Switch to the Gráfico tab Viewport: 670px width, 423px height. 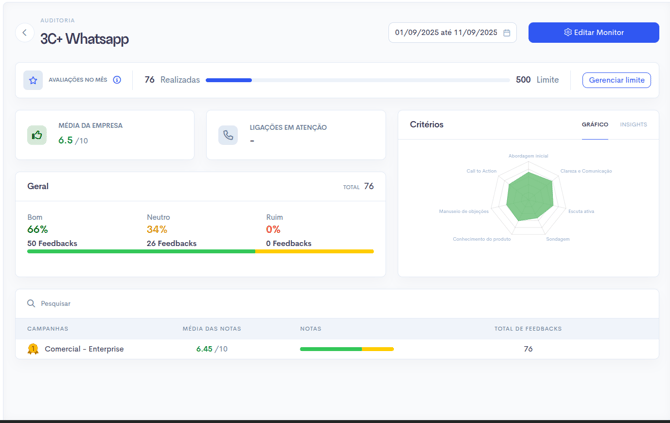(594, 125)
